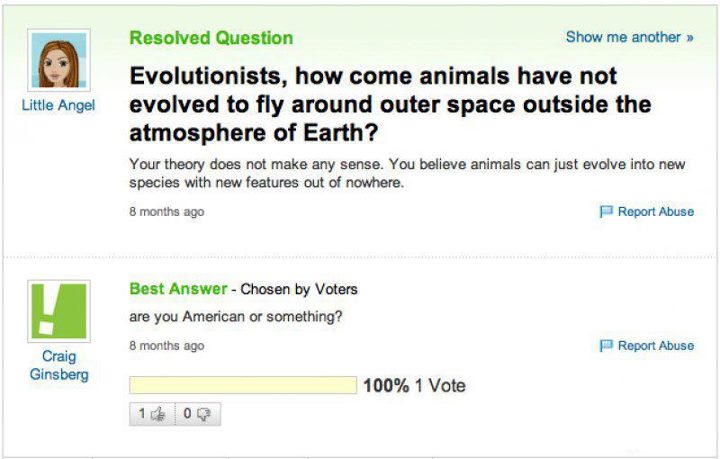Image resolution: width=720 pixels, height=459 pixels.
Task: Click the flag icon beside the question's Report Abuse
Action: pyautogui.click(x=606, y=212)
